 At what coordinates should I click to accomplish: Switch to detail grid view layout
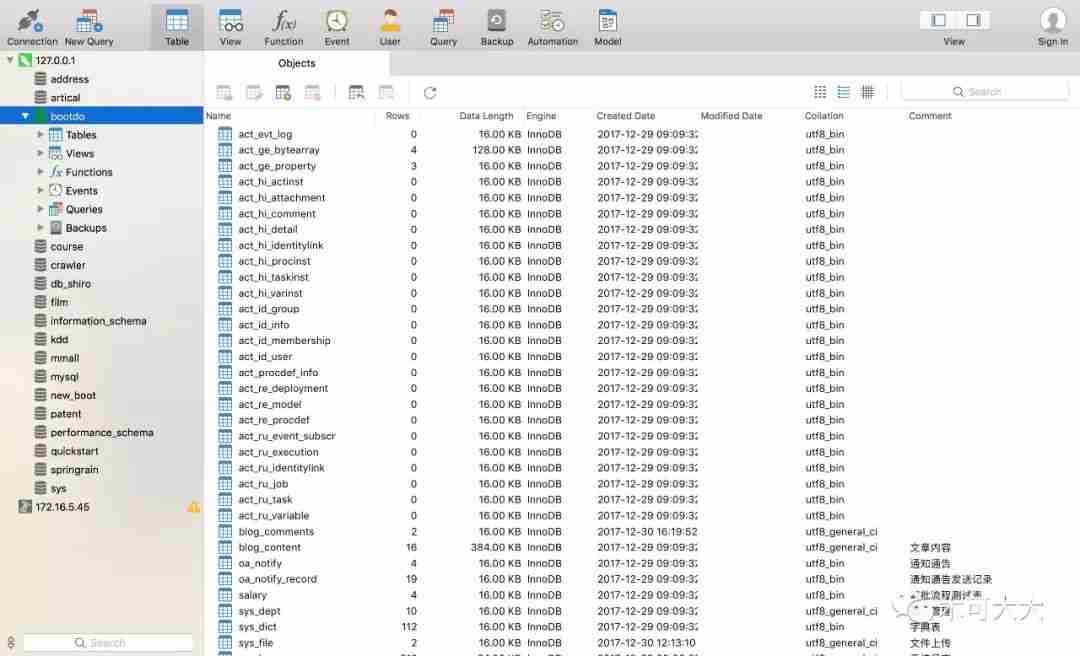coord(868,92)
